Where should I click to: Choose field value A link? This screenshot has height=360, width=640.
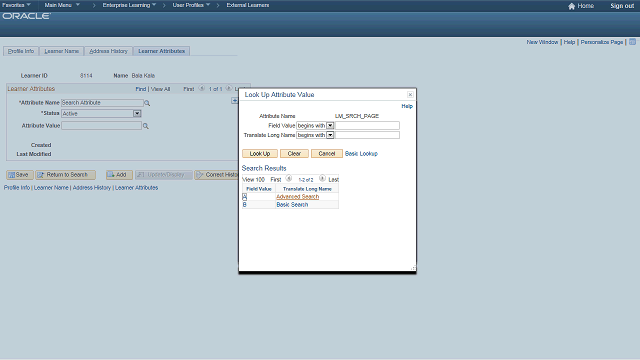point(244,197)
